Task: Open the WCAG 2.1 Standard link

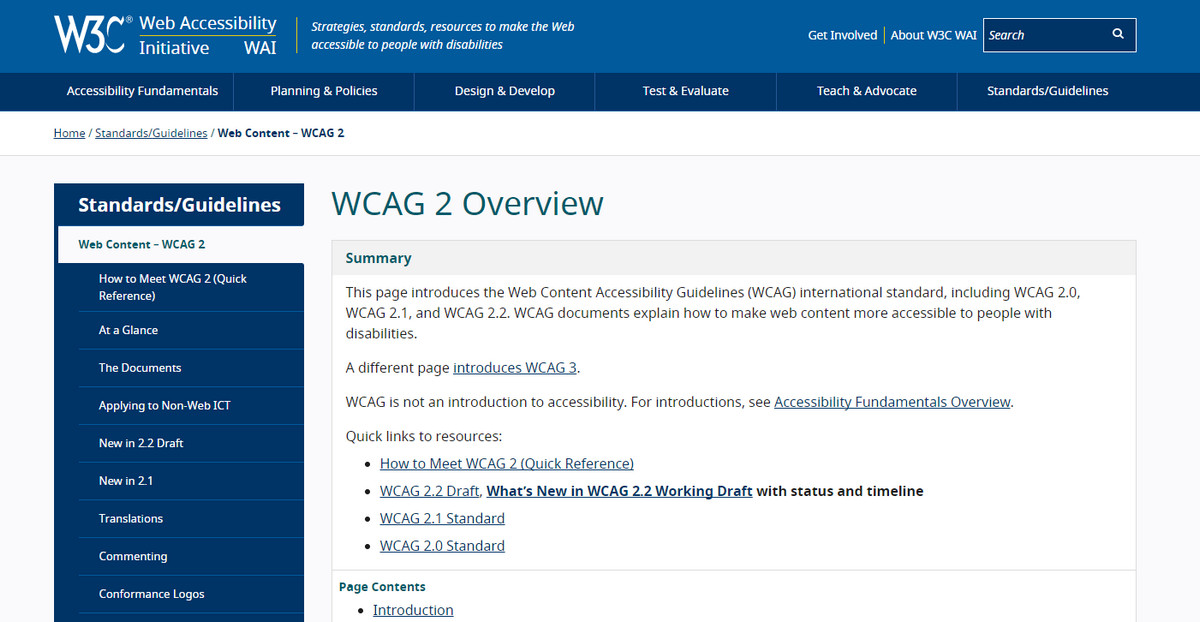Action: tap(442, 519)
